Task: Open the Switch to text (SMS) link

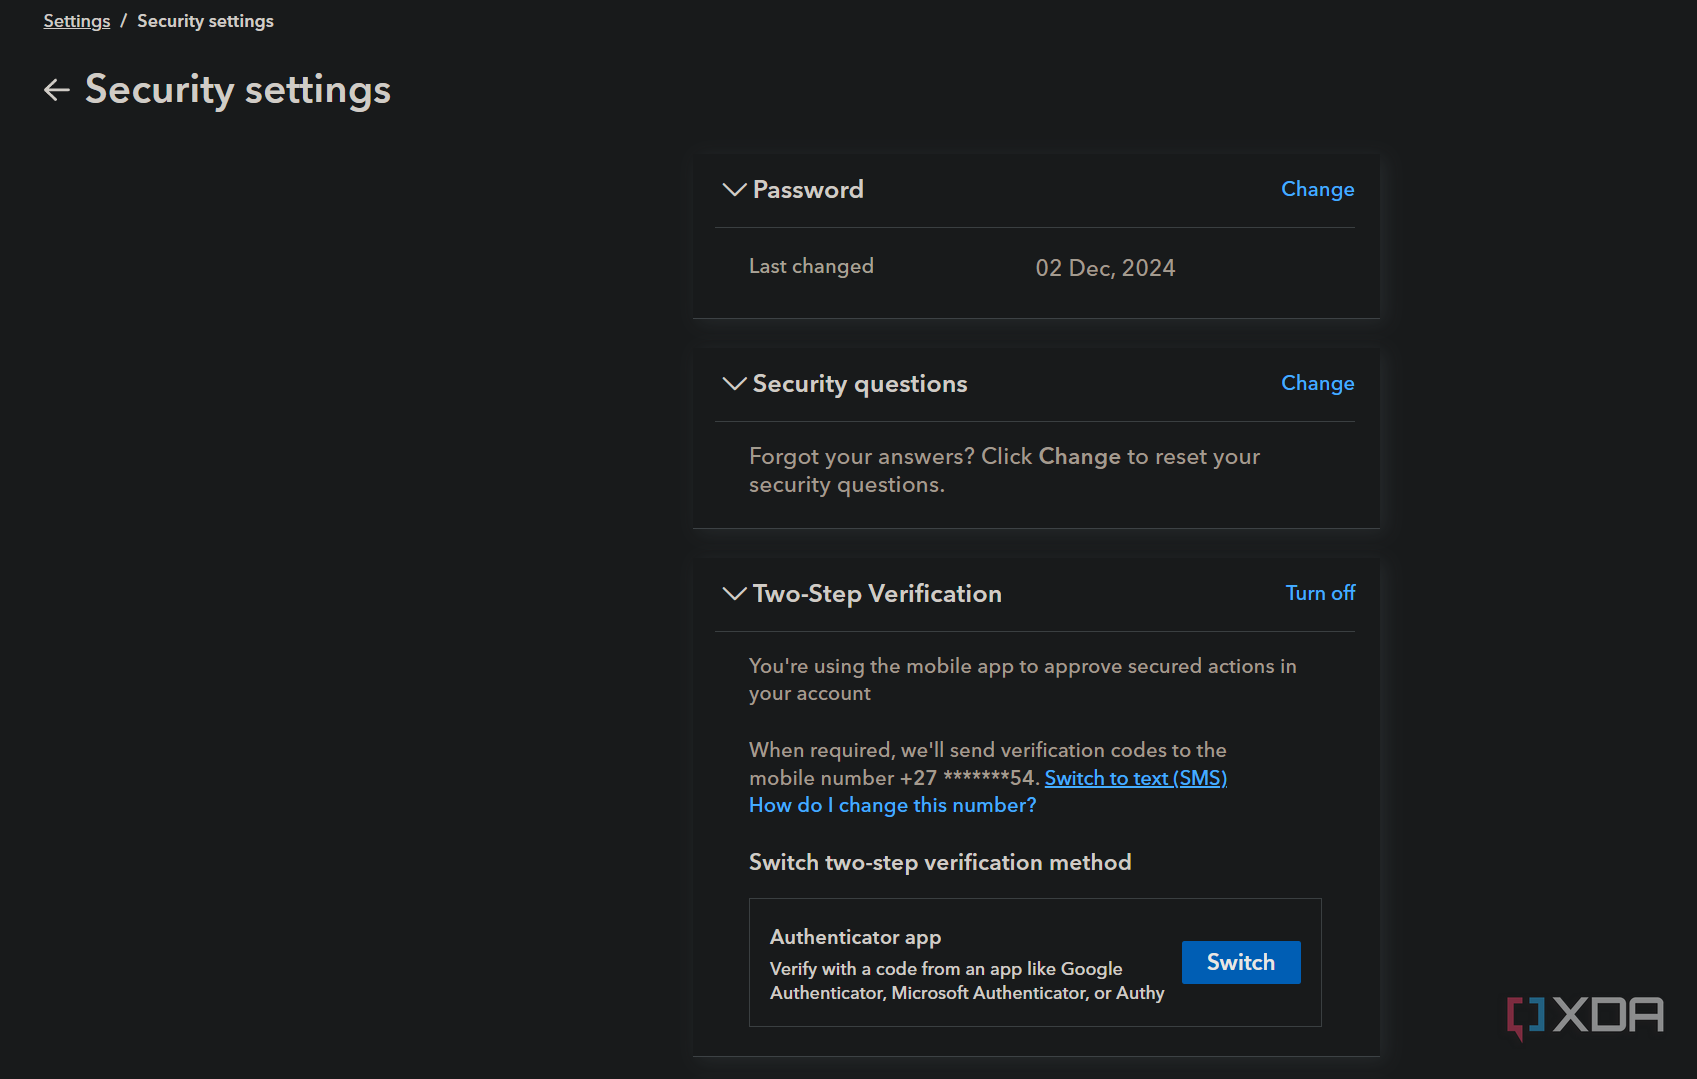Action: point(1135,778)
